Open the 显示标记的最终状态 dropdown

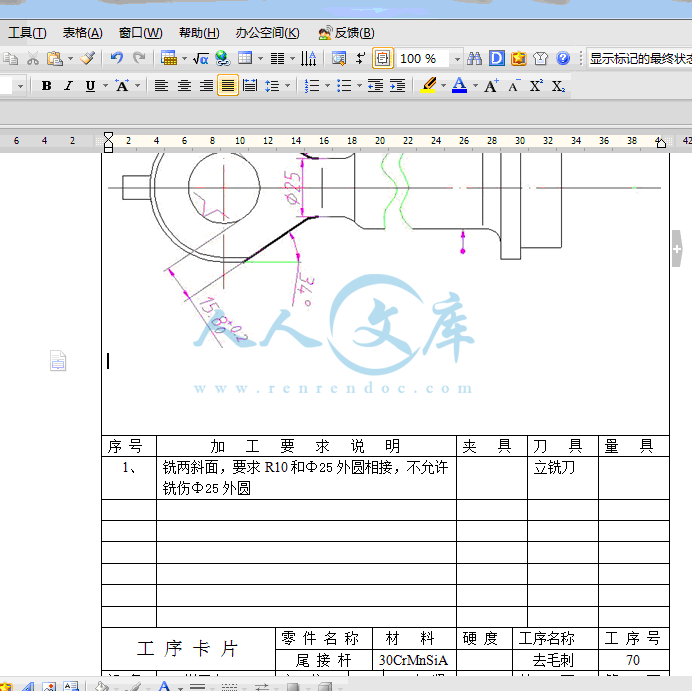pyautogui.click(x=640, y=58)
